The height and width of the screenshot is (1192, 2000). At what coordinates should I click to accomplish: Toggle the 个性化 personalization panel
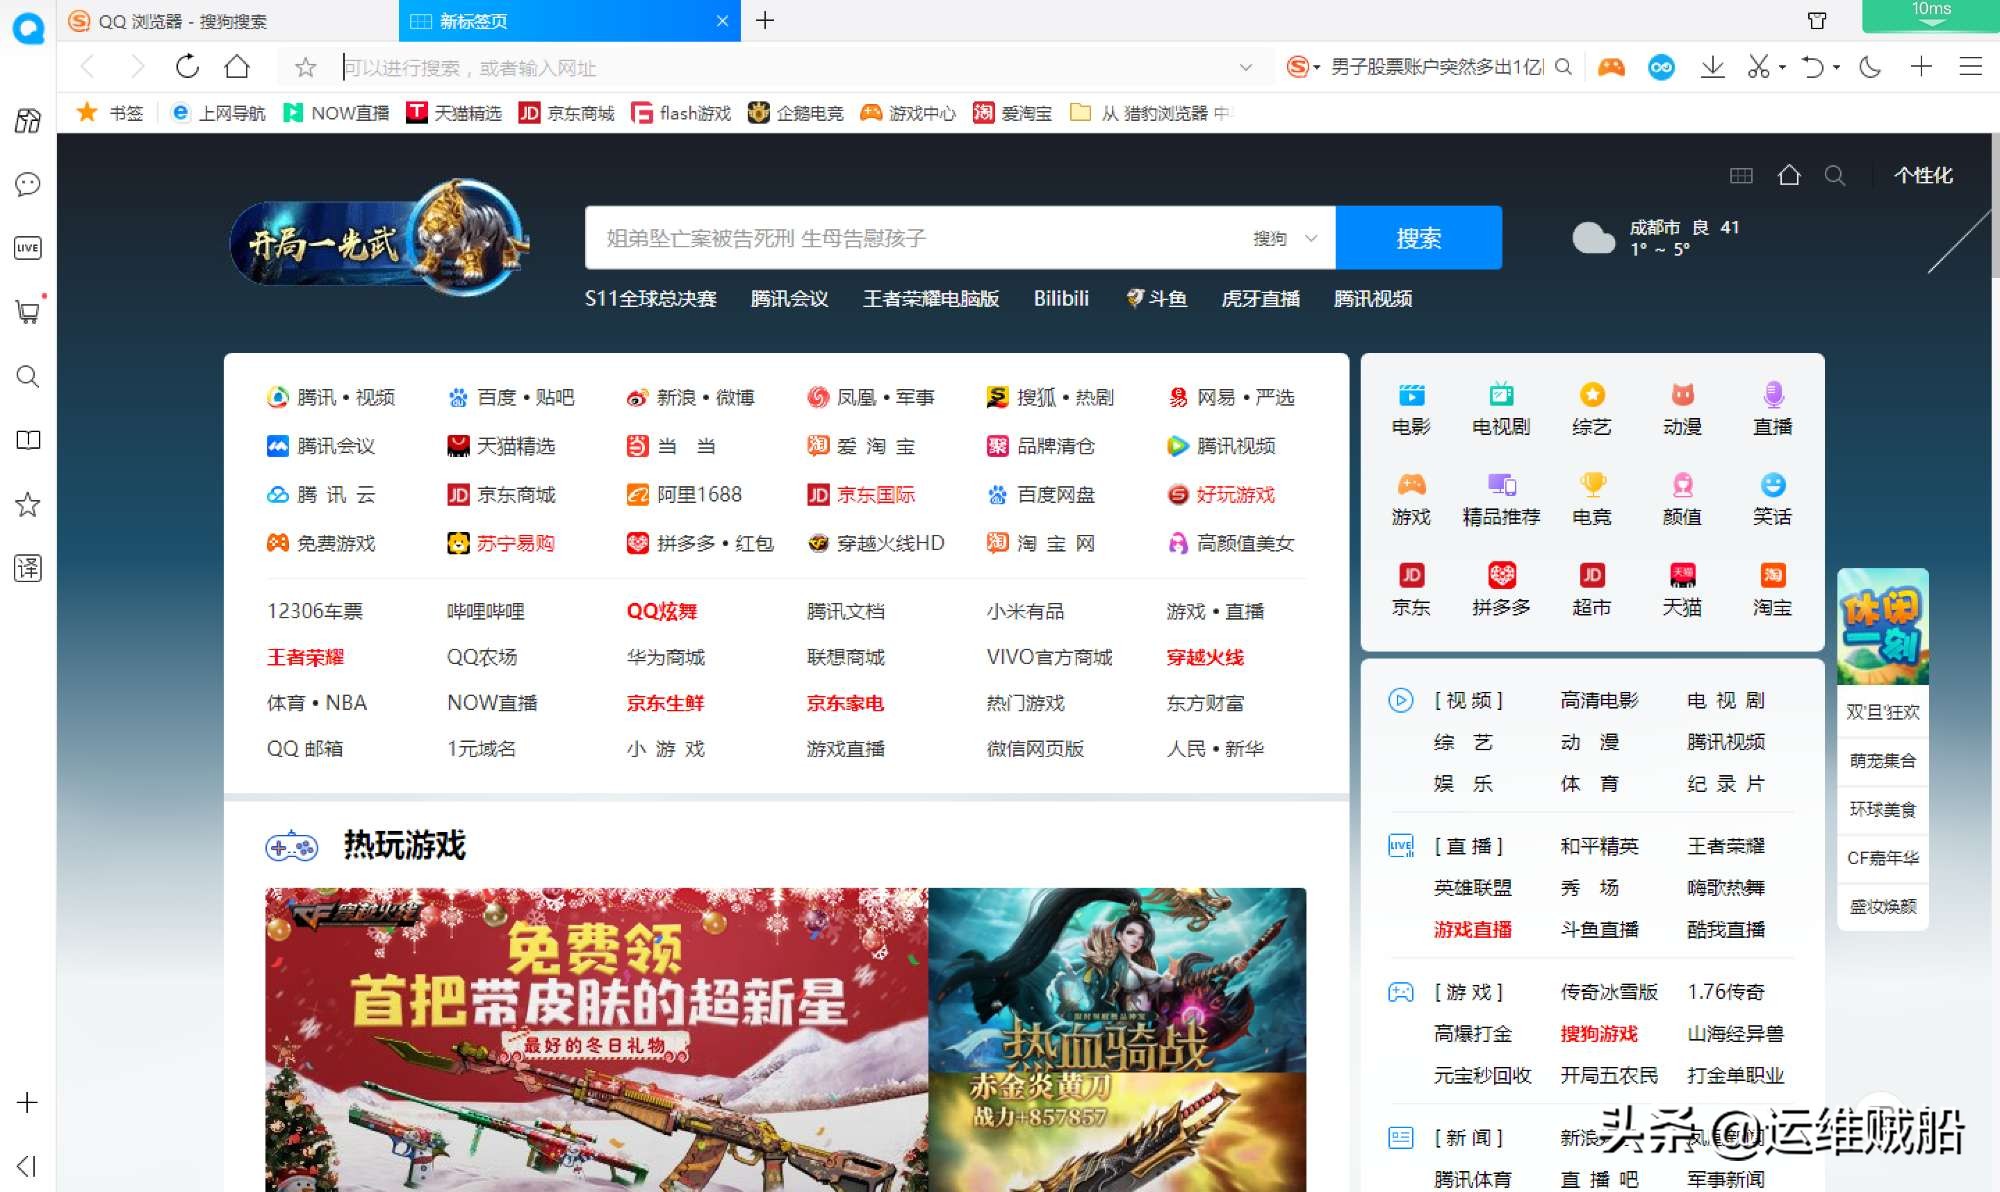1922,175
